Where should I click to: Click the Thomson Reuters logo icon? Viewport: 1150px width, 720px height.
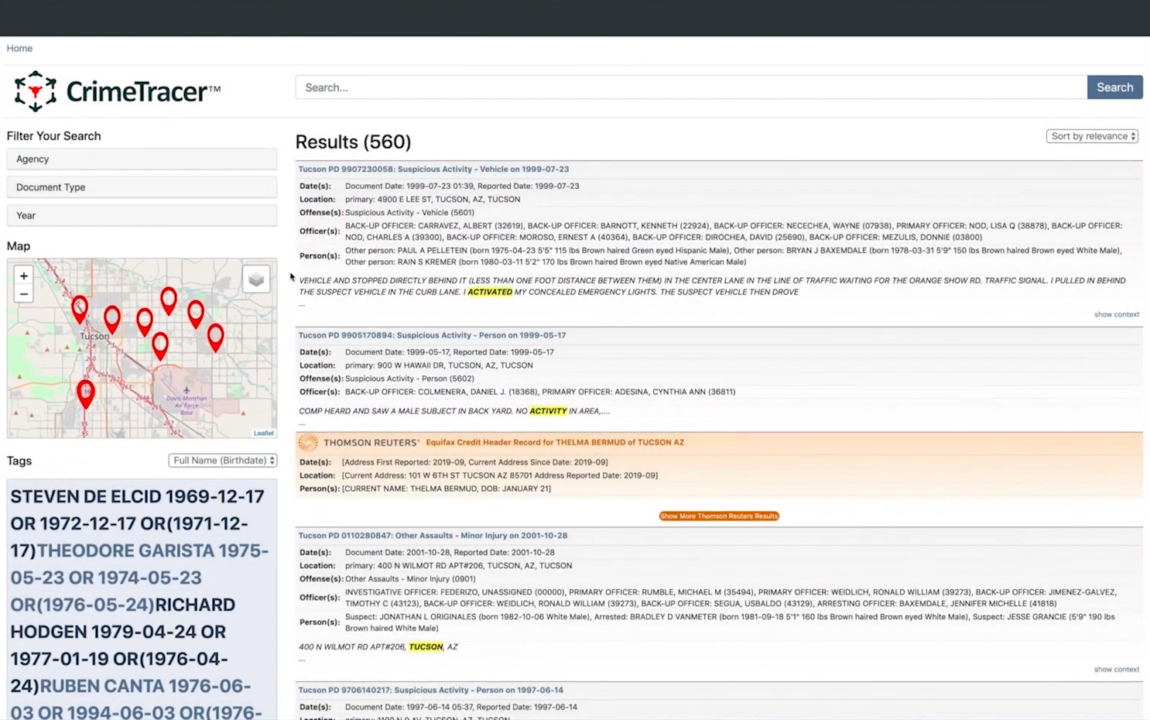click(308, 442)
